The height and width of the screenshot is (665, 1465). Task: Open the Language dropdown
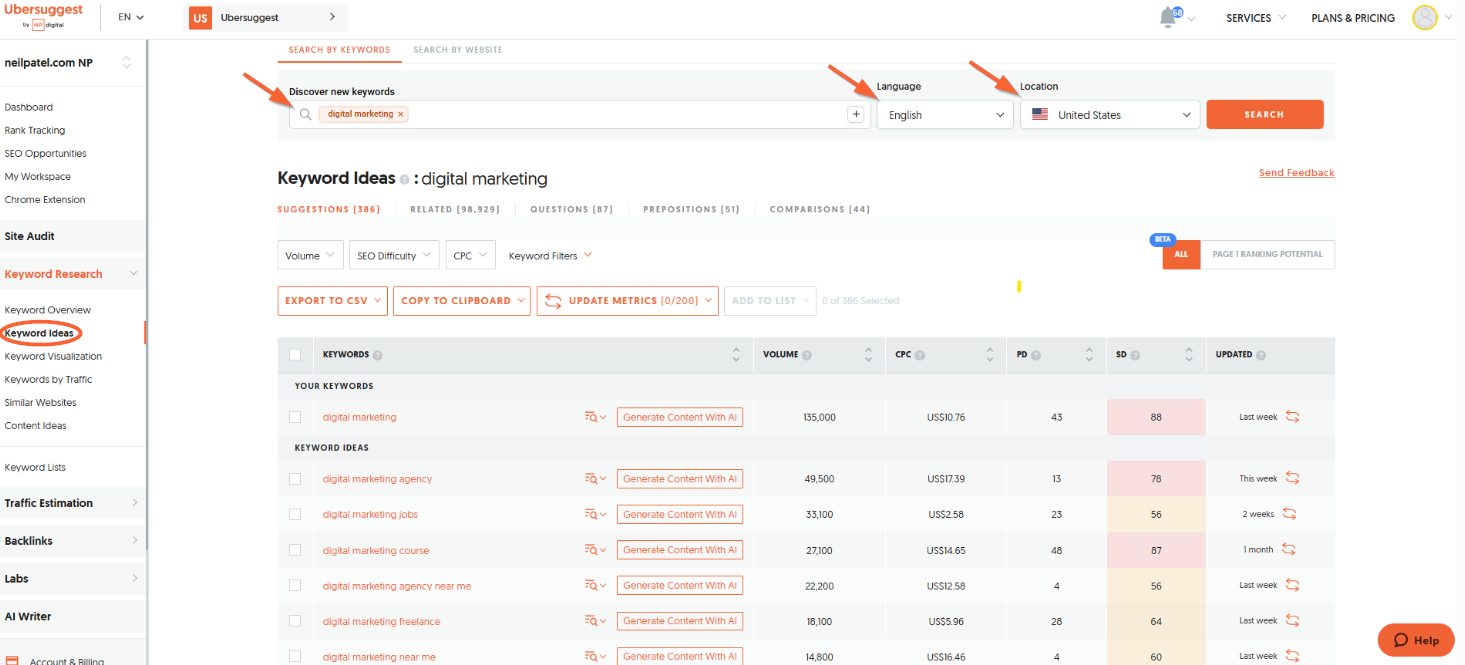pyautogui.click(x=945, y=115)
